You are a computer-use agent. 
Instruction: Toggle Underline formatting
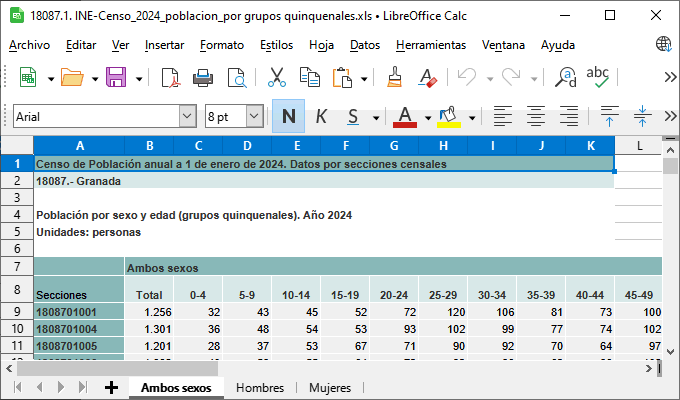coord(353,116)
